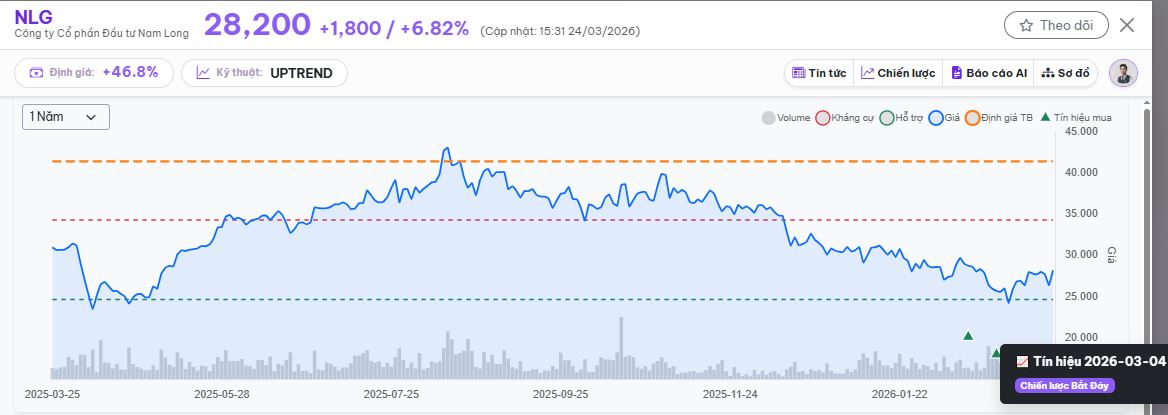Screen dimensions: 1168x415
Task: Close the NLG stock panel
Action: 1127,26
